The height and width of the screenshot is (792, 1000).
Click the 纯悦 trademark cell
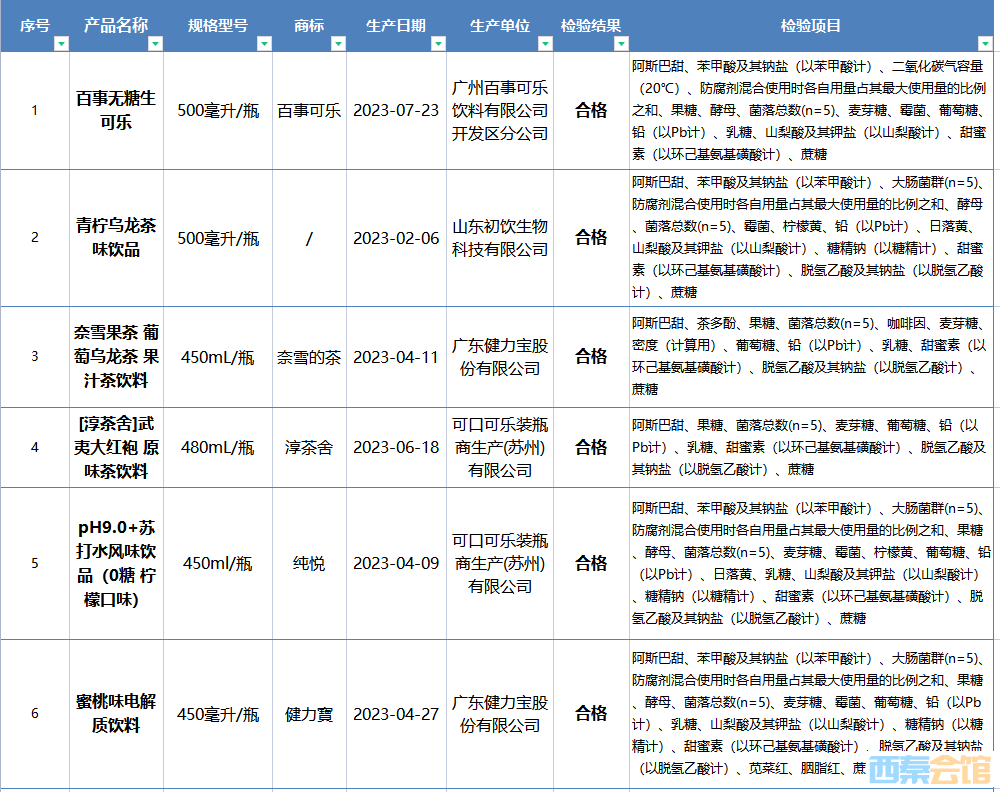(309, 563)
